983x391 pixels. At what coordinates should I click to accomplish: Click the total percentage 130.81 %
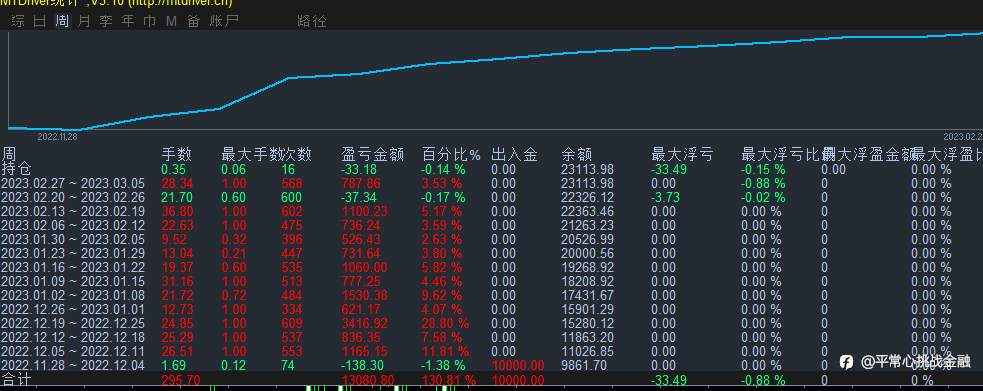449,380
